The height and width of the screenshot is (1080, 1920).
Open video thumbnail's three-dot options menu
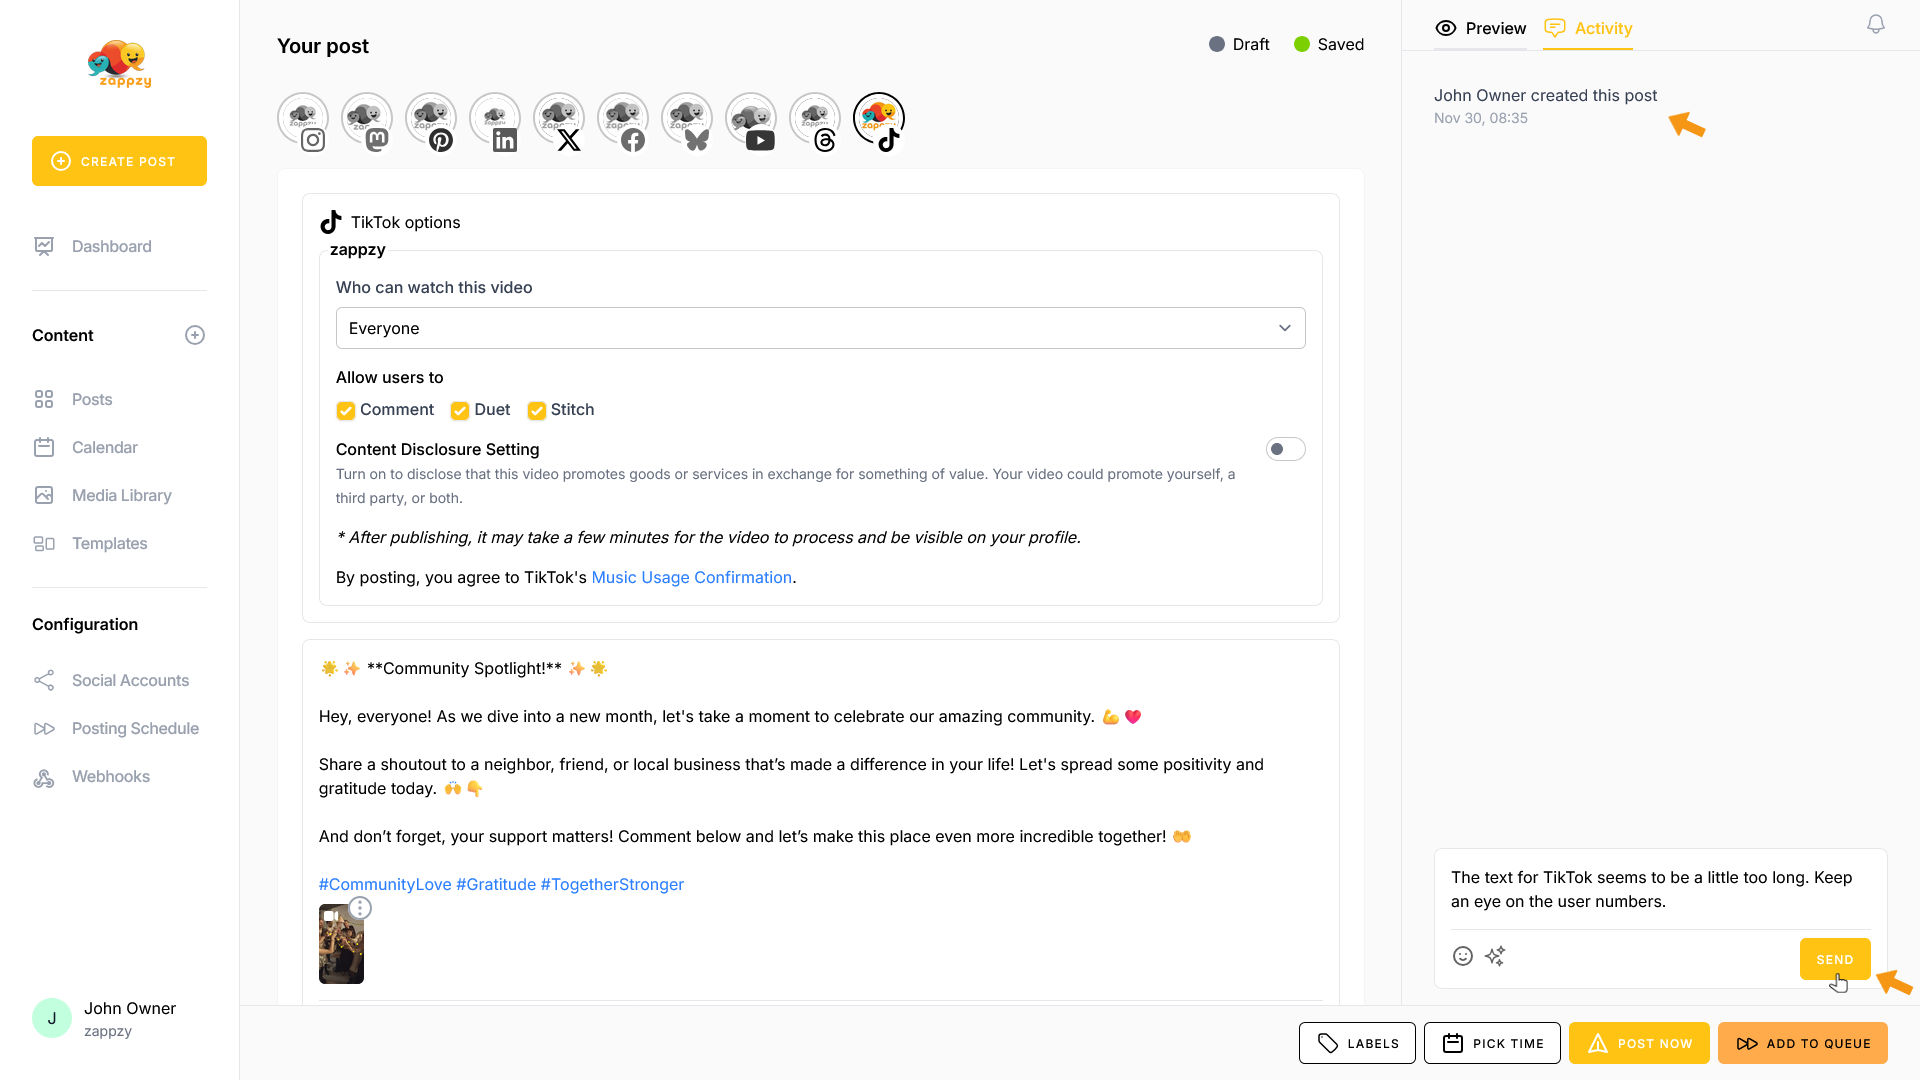(360, 908)
